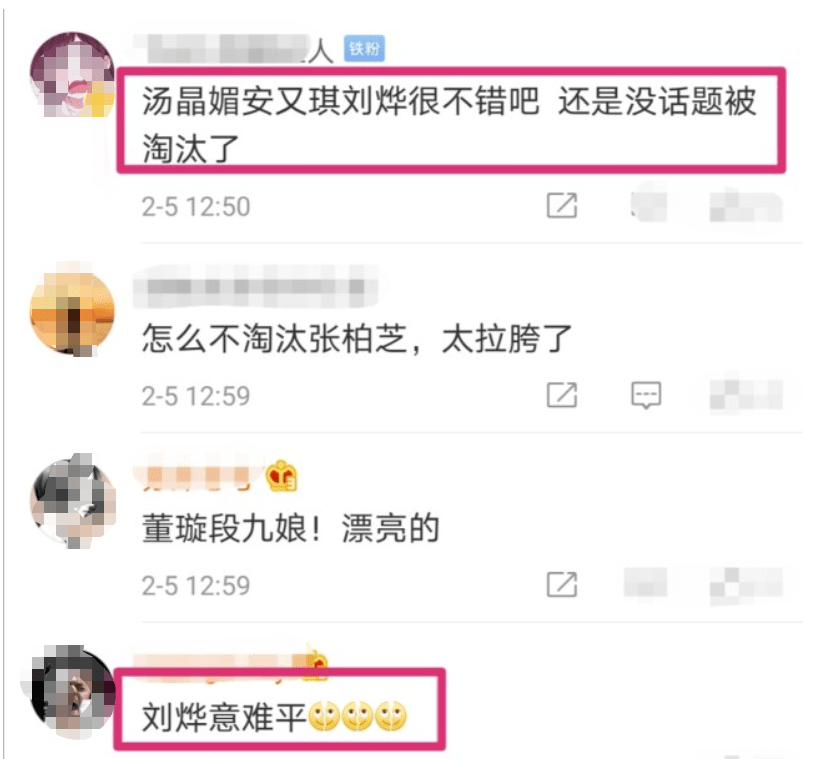Click the second commenter's blurred username
819x759 pixels.
pyautogui.click(x=254, y=286)
